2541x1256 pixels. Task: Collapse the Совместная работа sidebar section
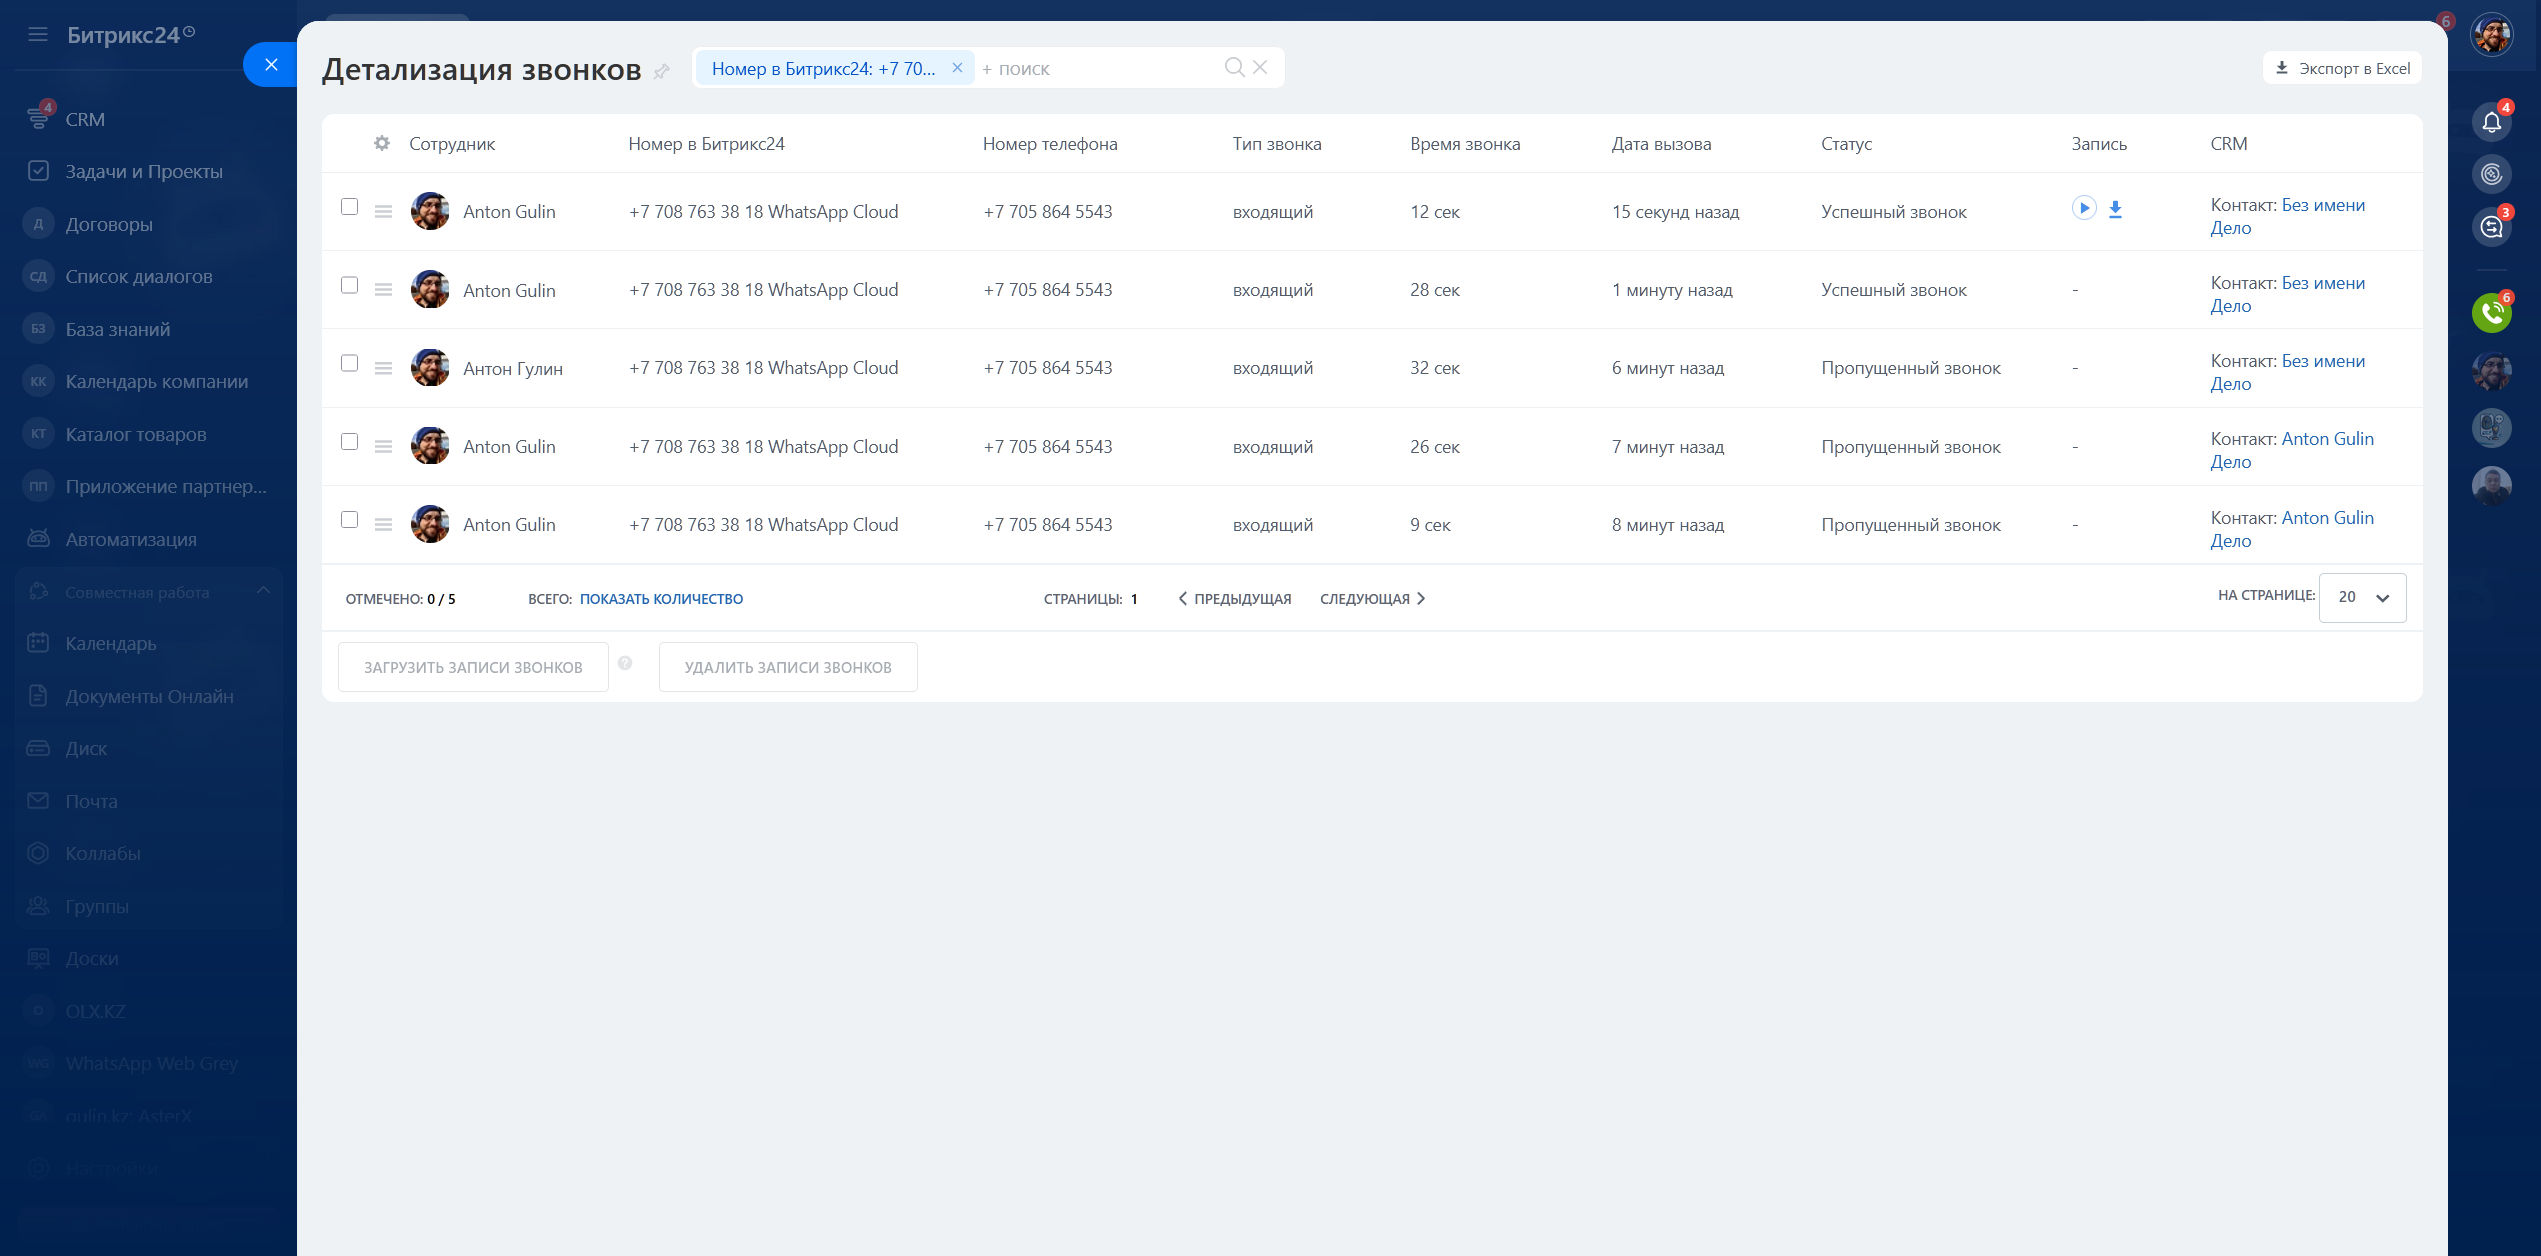coord(263,591)
